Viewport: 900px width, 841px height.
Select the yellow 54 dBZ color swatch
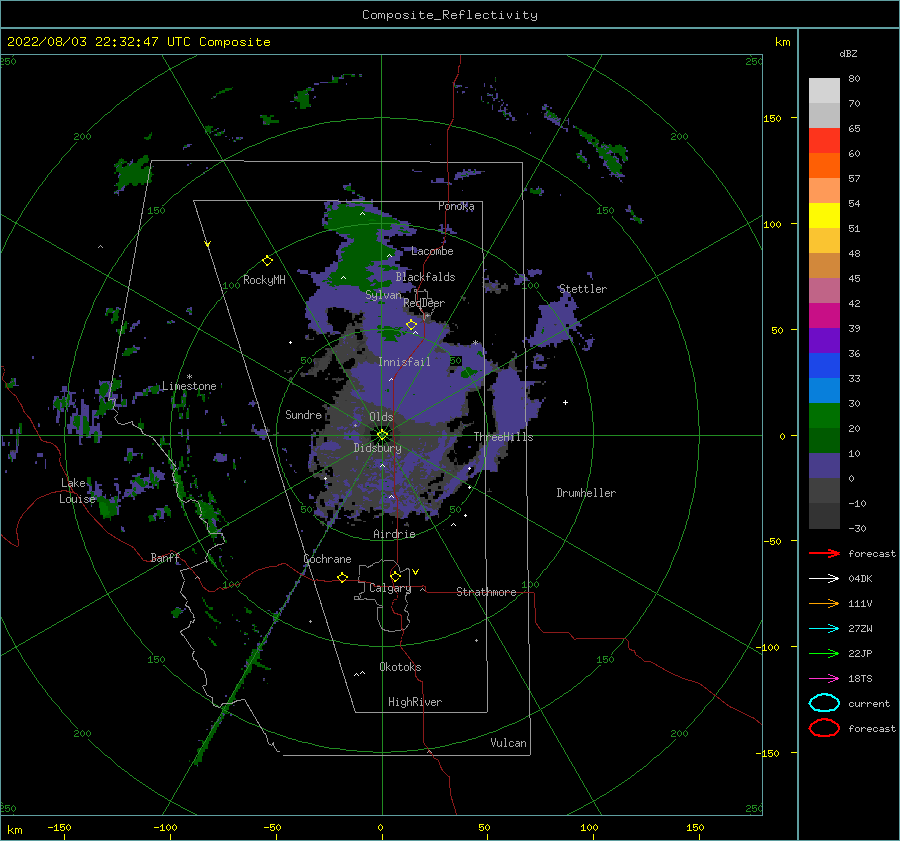tap(824, 216)
